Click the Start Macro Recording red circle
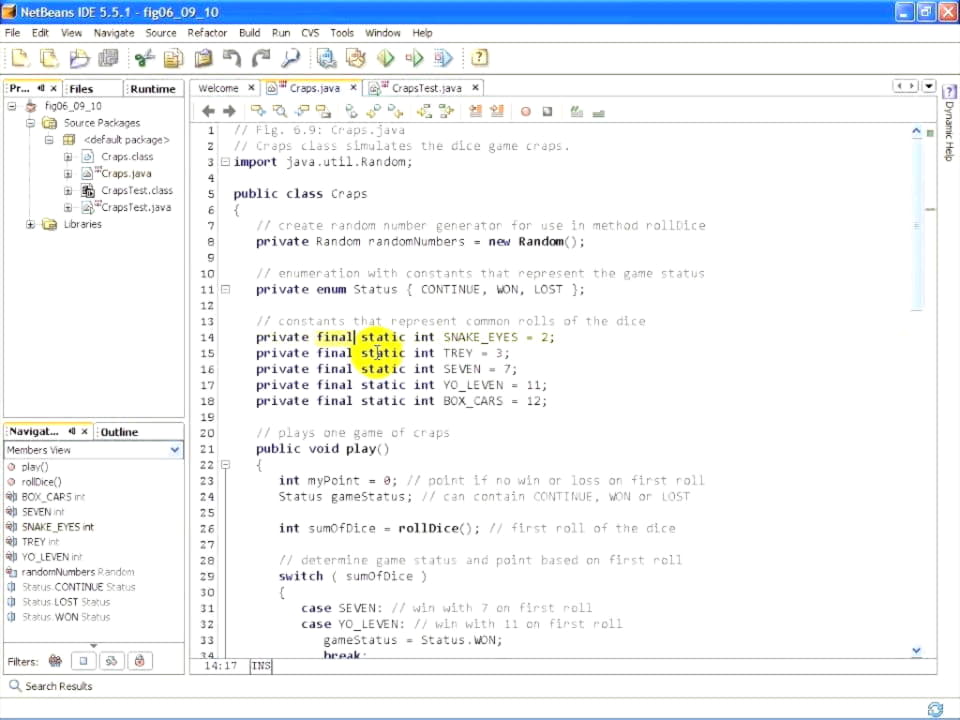 click(x=525, y=111)
